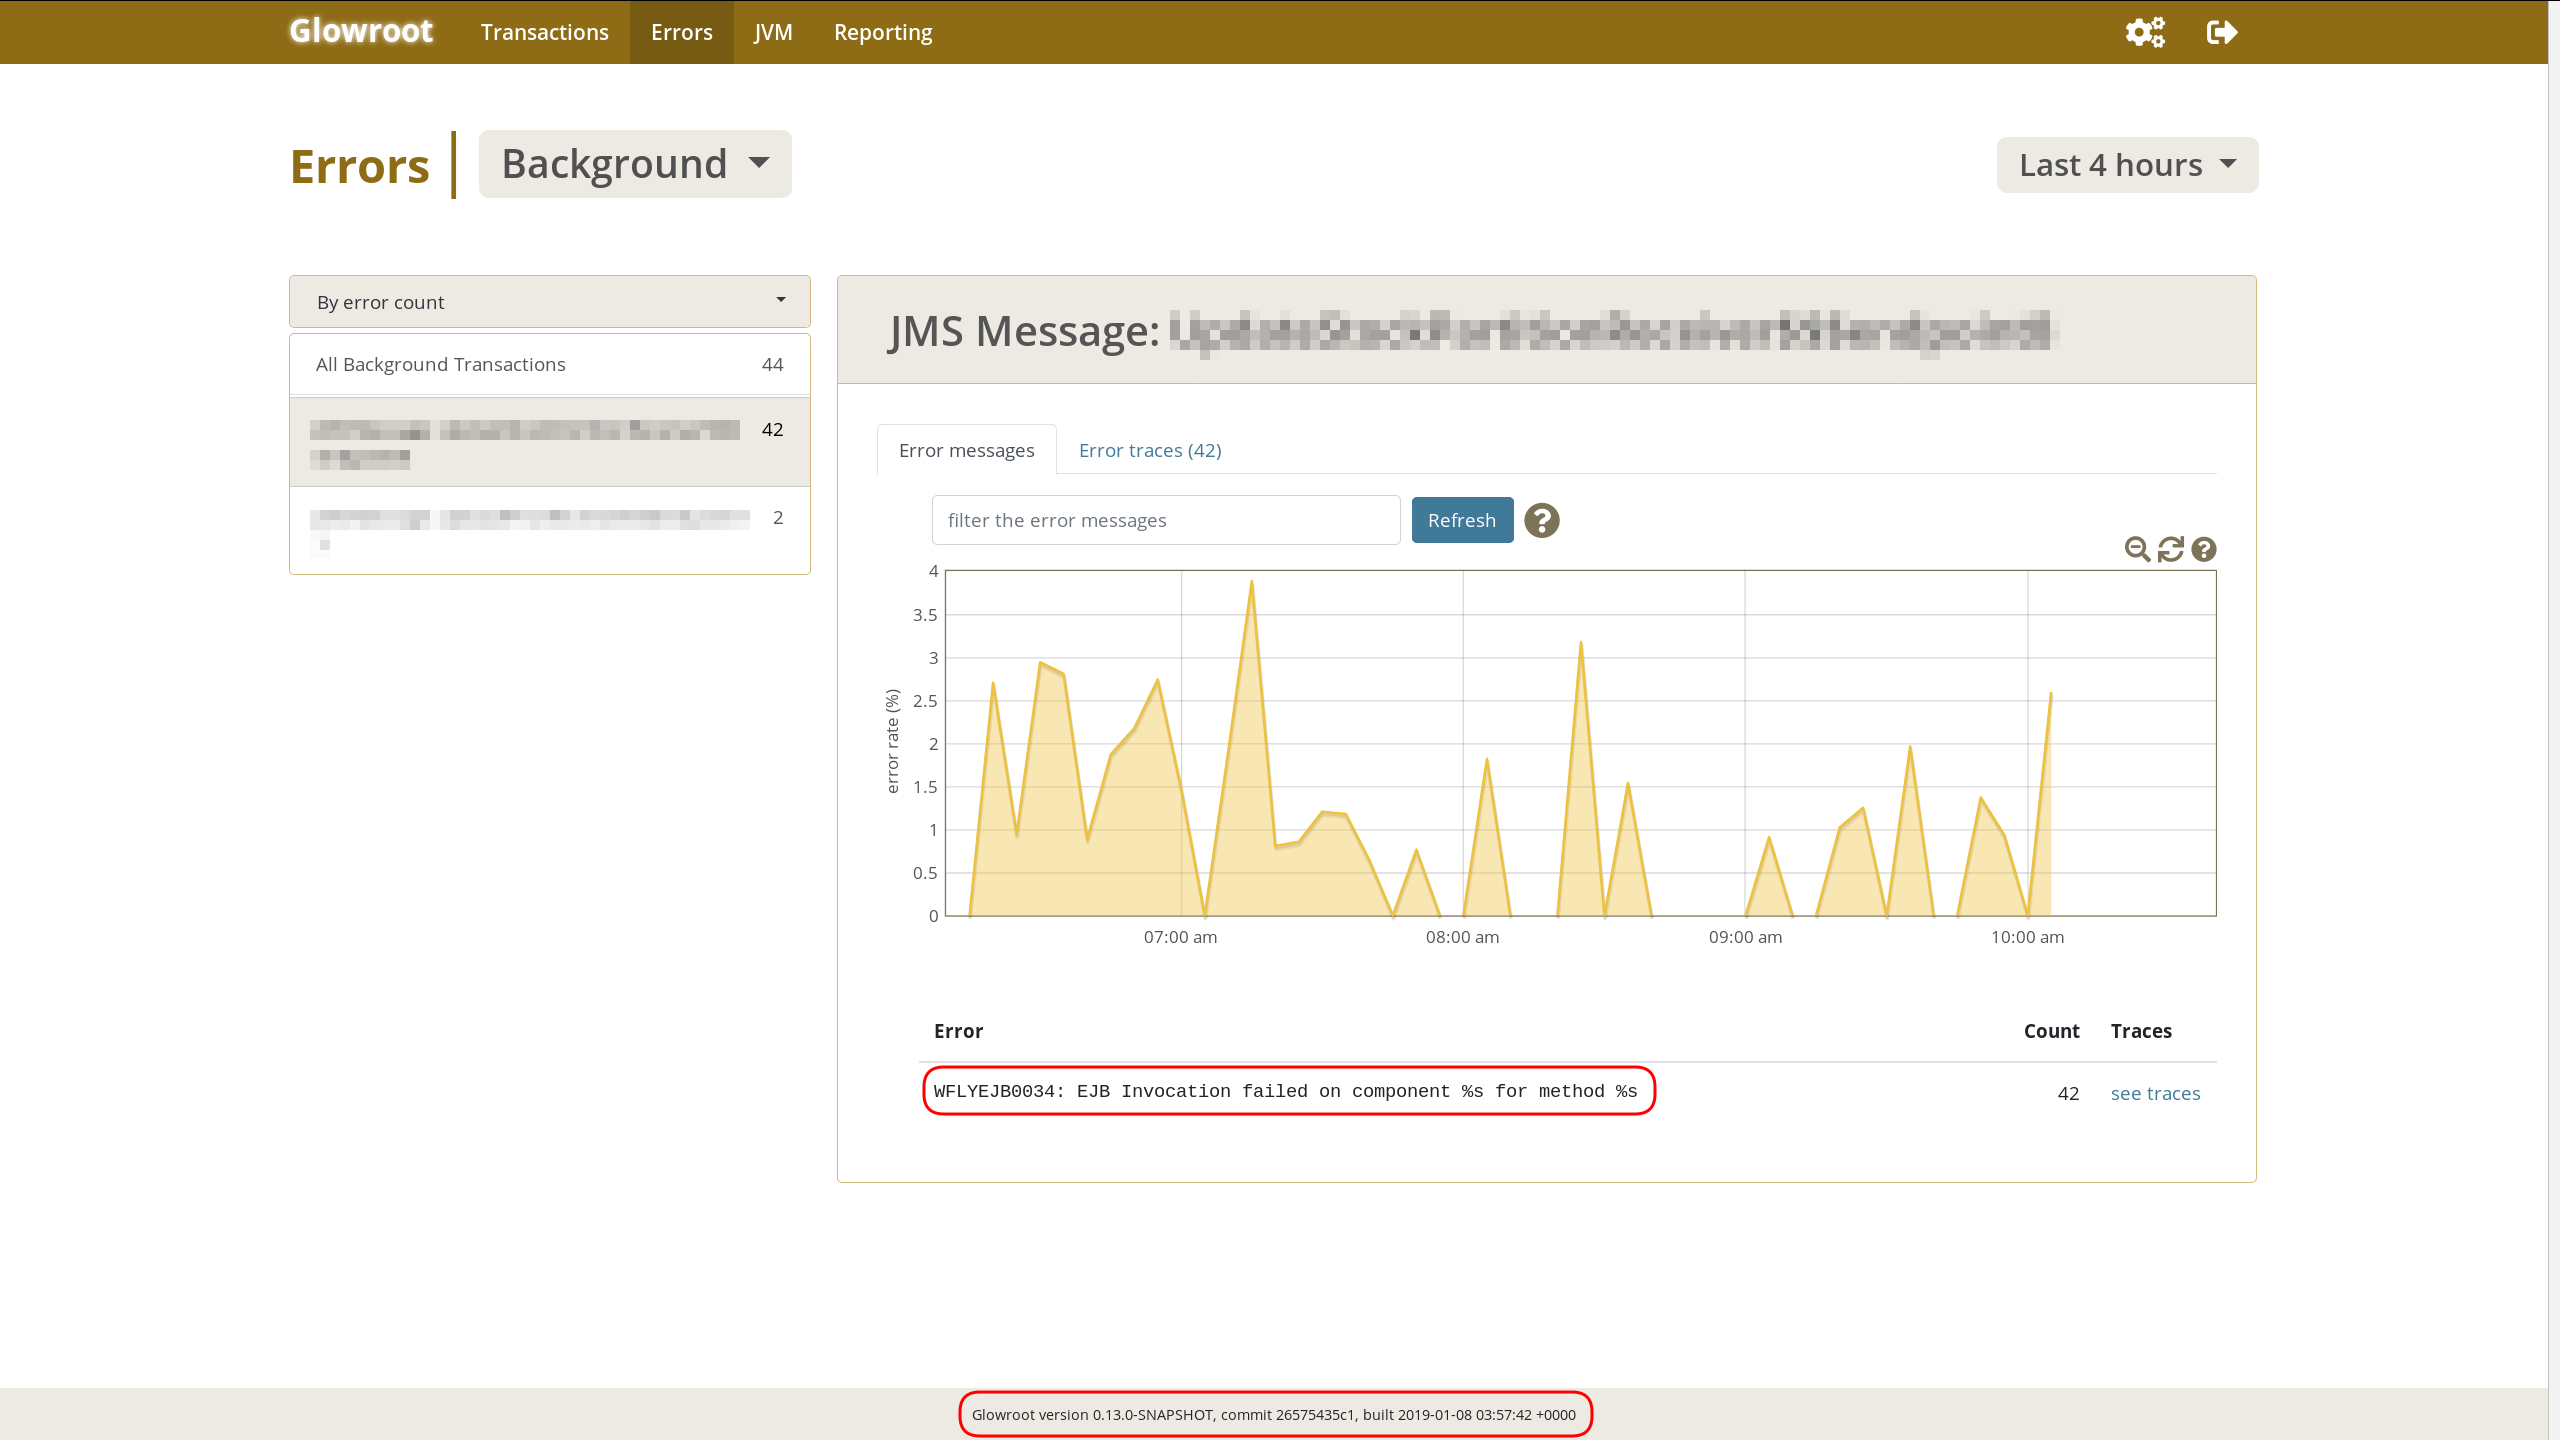
Task: Click the Glowroot logo
Action: click(360, 31)
